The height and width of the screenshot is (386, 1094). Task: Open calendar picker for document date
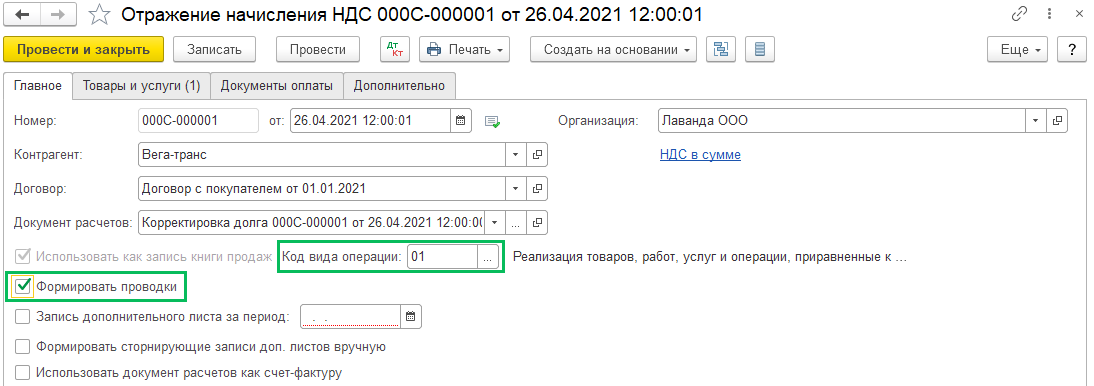[x=460, y=120]
